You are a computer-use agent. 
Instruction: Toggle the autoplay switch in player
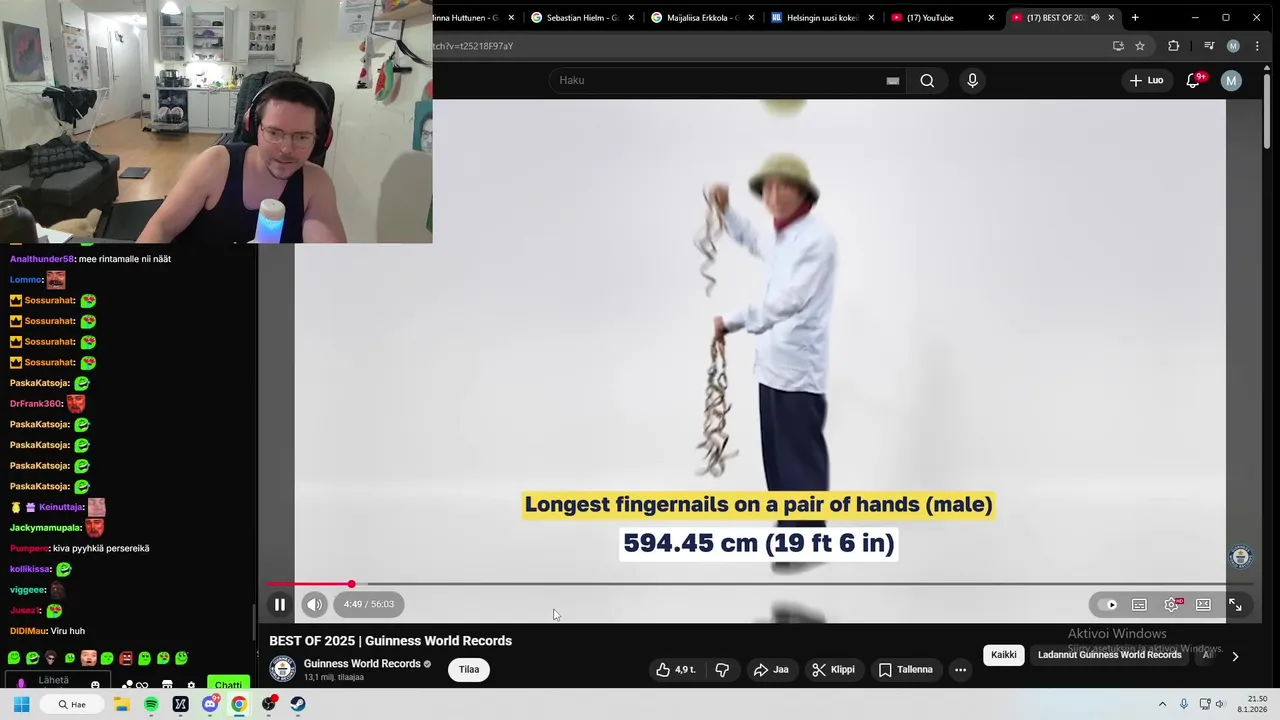point(1107,604)
